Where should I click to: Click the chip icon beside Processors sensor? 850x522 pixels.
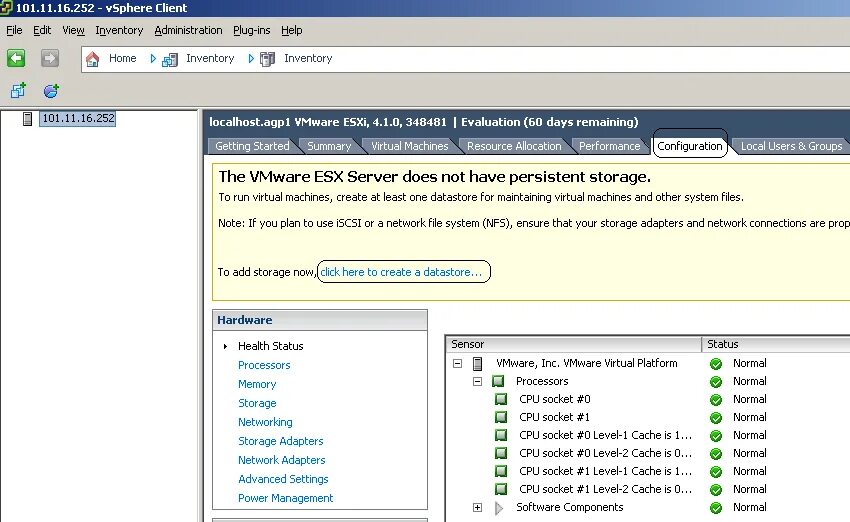tap(498, 381)
